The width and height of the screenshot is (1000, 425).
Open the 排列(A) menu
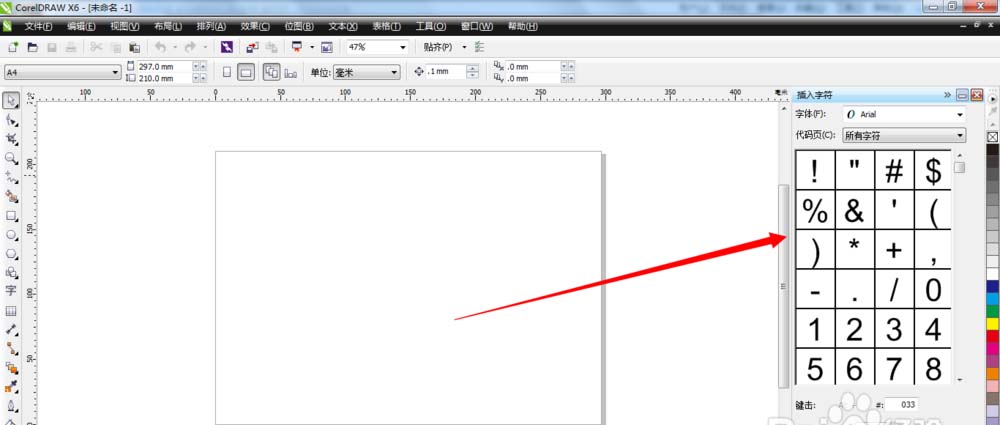point(211,27)
